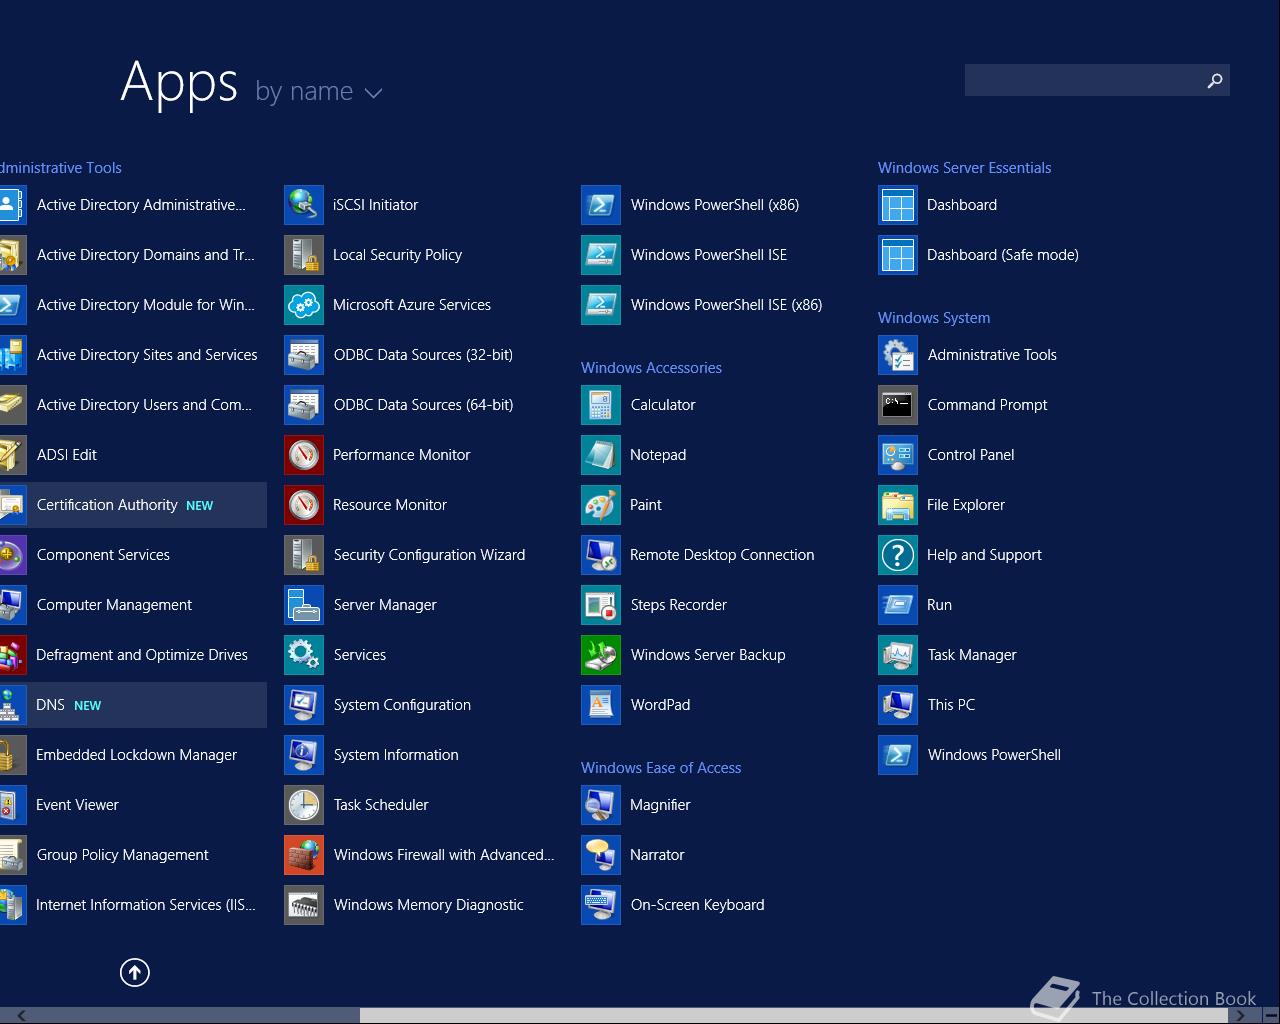Launch Windows PowerShell icon under Windows System

[x=898, y=755]
